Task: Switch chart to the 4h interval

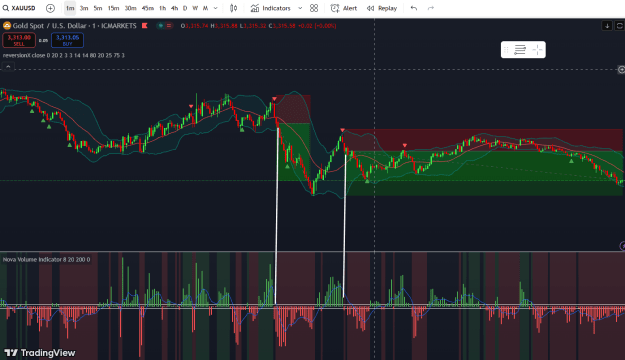Action: click(x=174, y=8)
